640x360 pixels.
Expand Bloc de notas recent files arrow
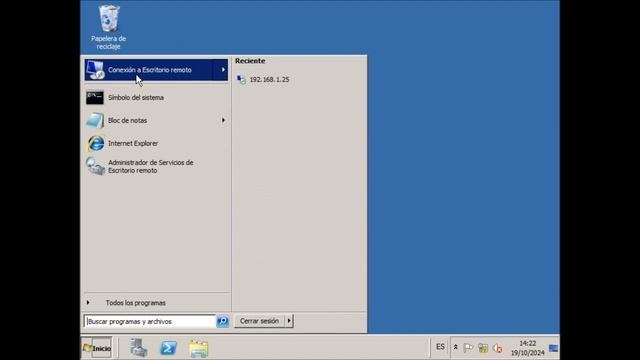pos(223,120)
